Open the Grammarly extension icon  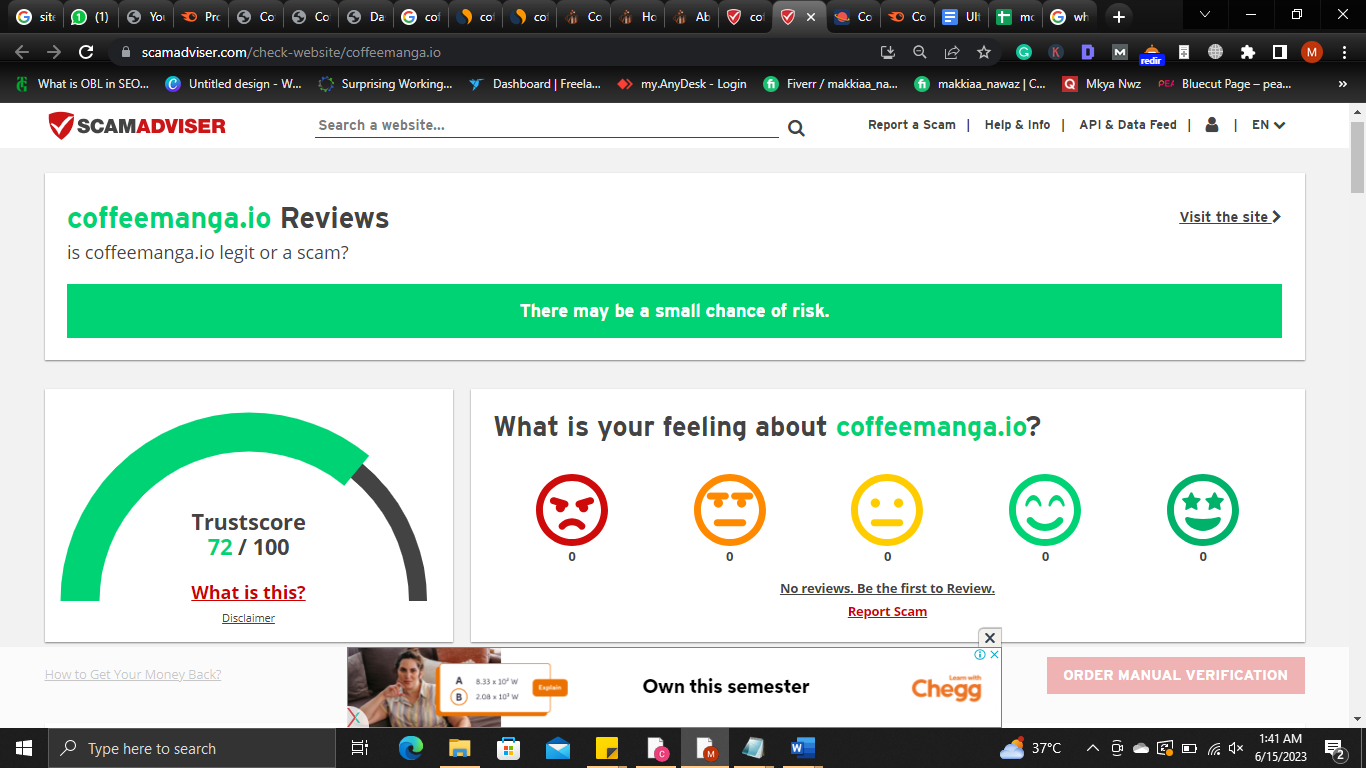pyautogui.click(x=1024, y=52)
